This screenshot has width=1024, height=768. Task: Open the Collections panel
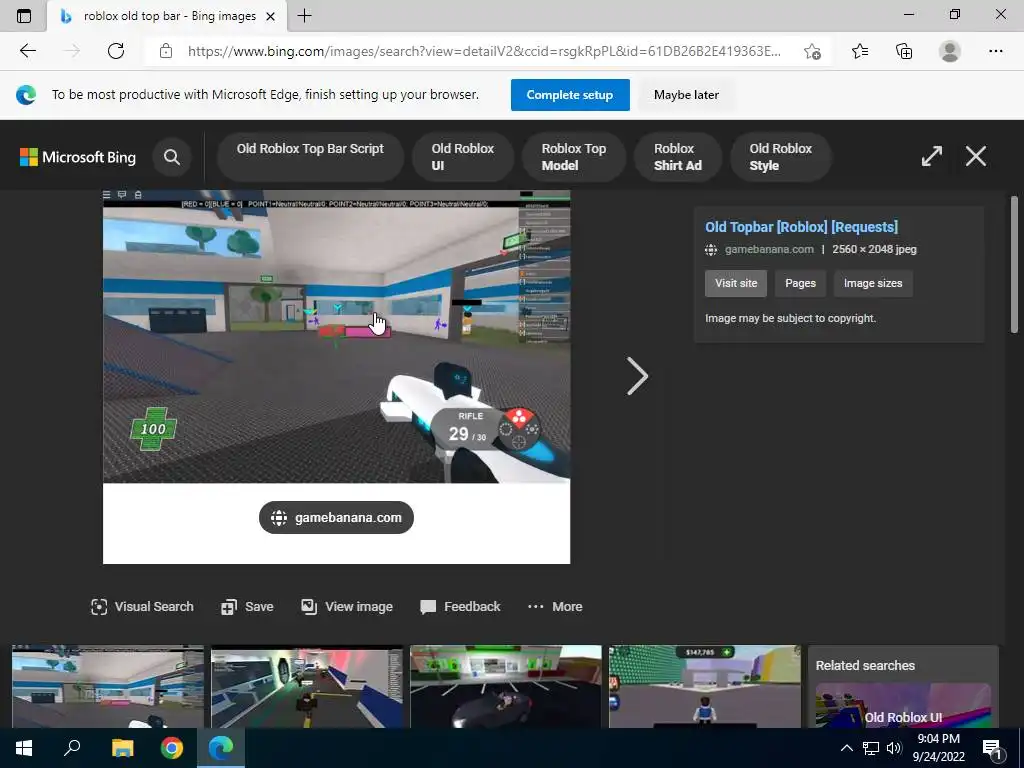904,51
